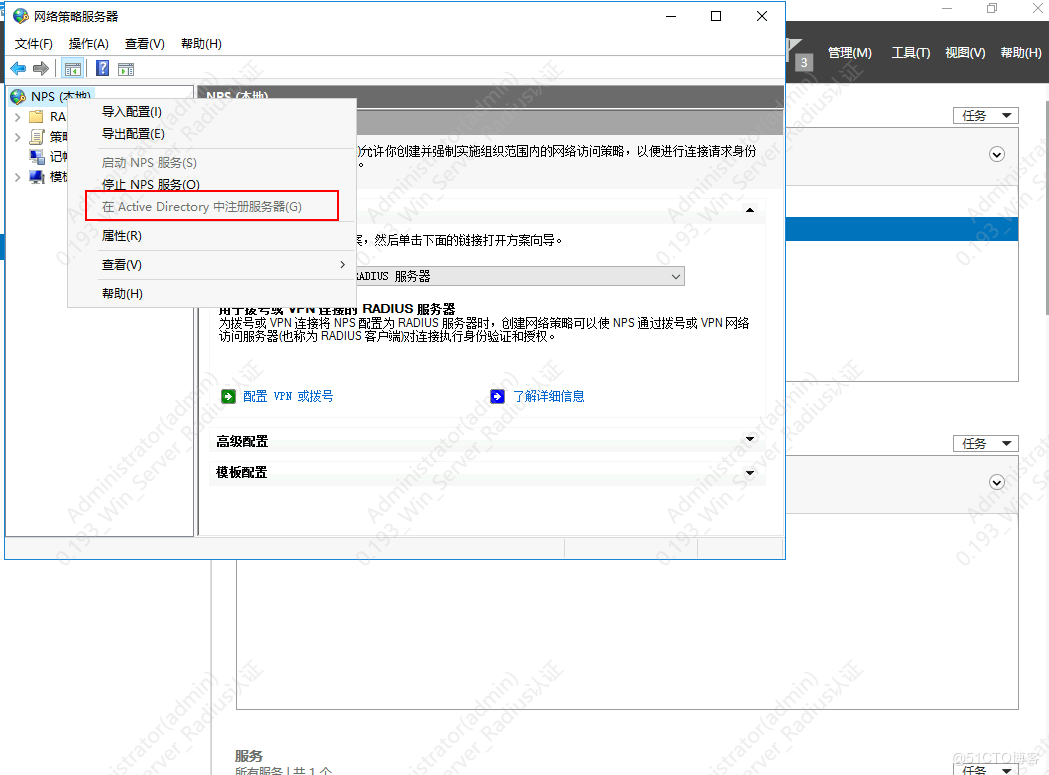Click the 模板 computer icon in tree
This screenshot has height=775, width=1049.
point(37,177)
